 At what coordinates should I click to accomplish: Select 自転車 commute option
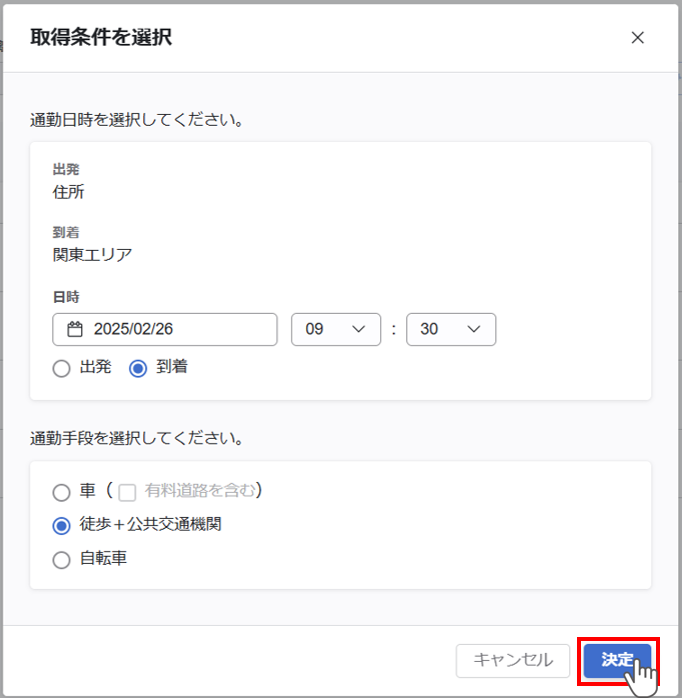click(61, 560)
